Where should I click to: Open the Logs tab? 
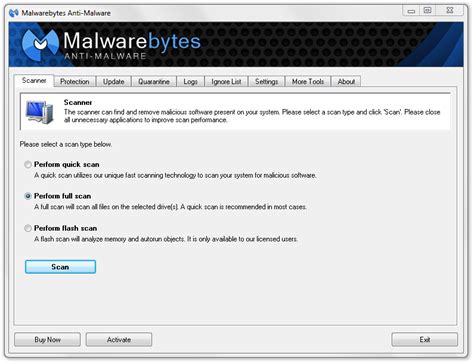[x=190, y=82]
